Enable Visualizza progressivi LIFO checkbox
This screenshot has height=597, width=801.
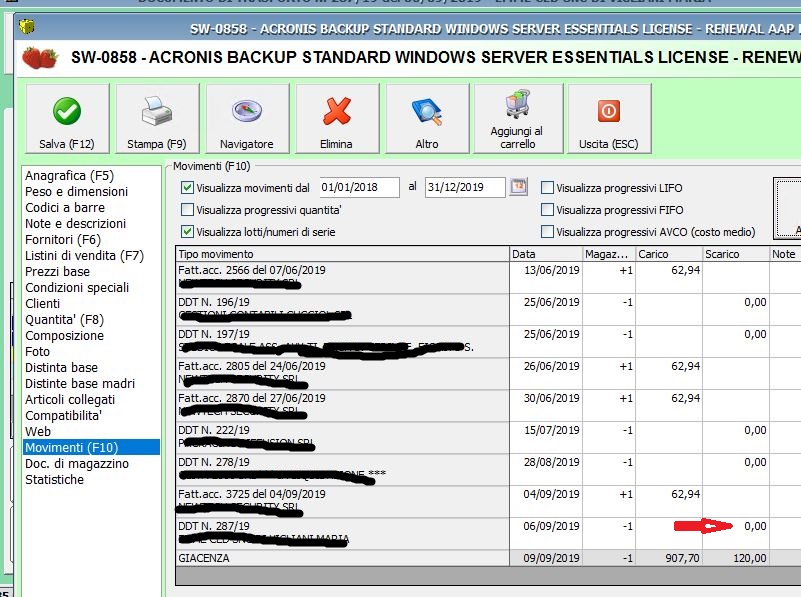click(547, 187)
